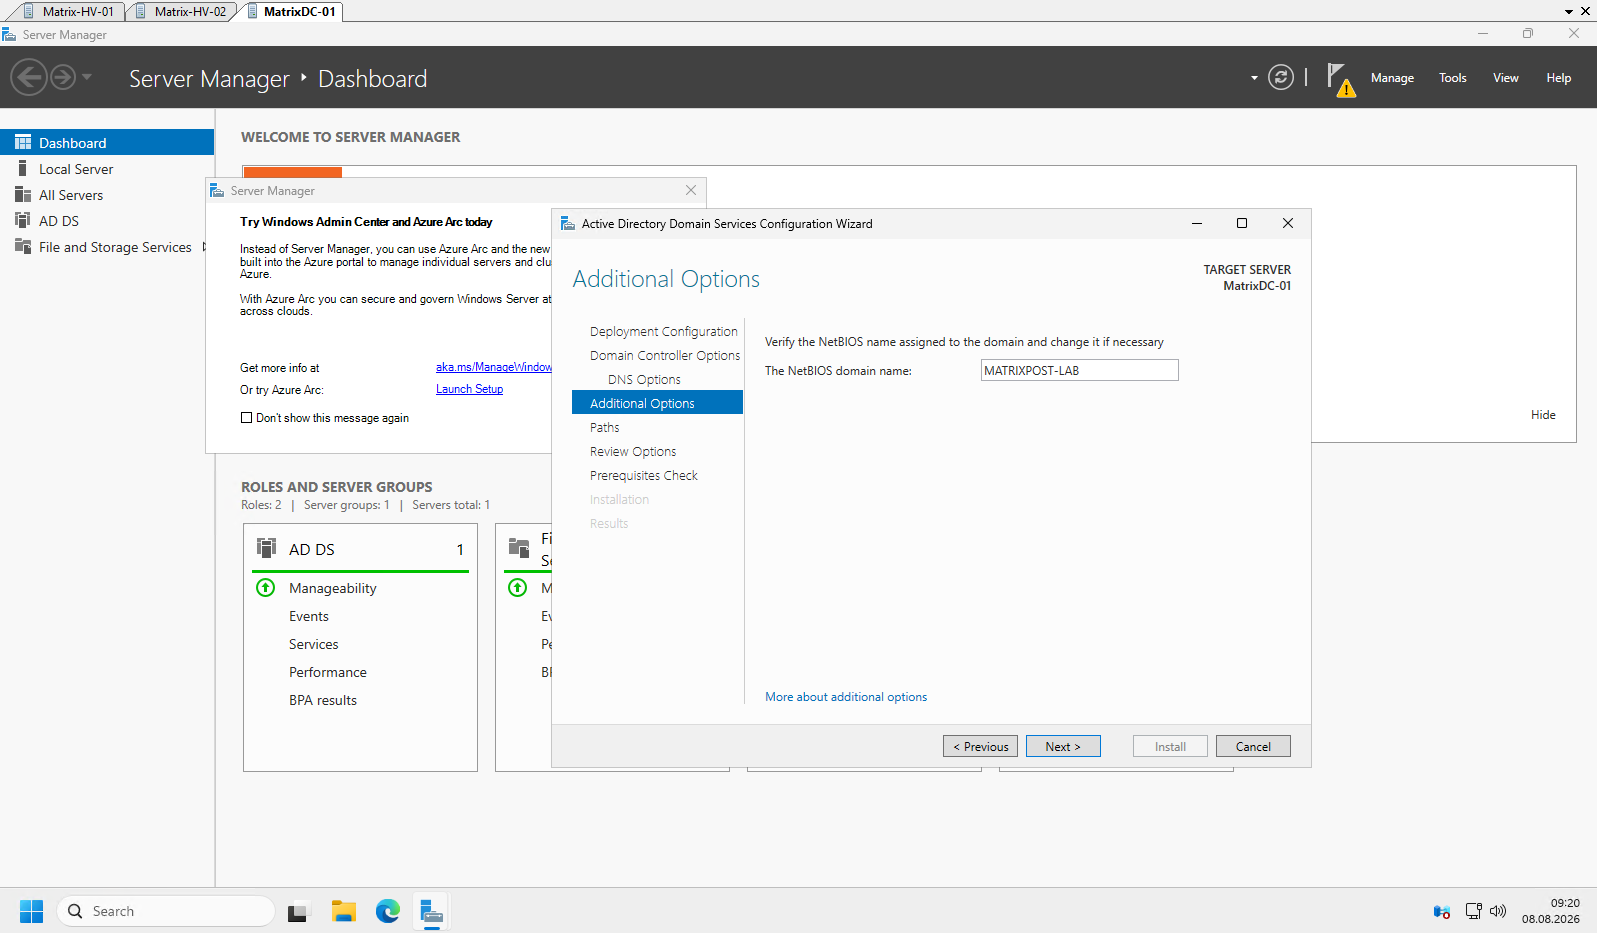Click the green Manageability status icon for AD DS
Viewport: 1597px width, 933px height.
click(x=265, y=588)
